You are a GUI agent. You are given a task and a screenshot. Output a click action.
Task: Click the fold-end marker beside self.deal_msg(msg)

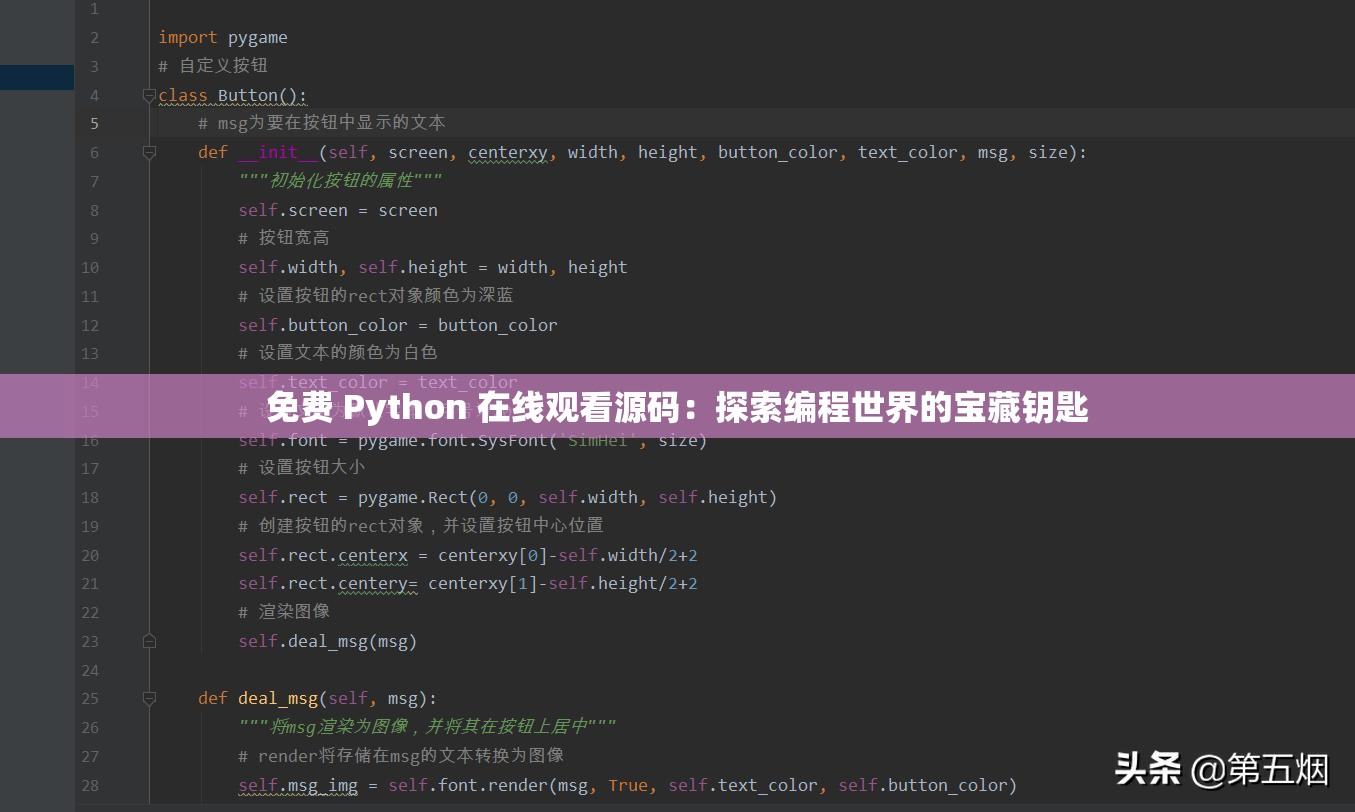(149, 640)
